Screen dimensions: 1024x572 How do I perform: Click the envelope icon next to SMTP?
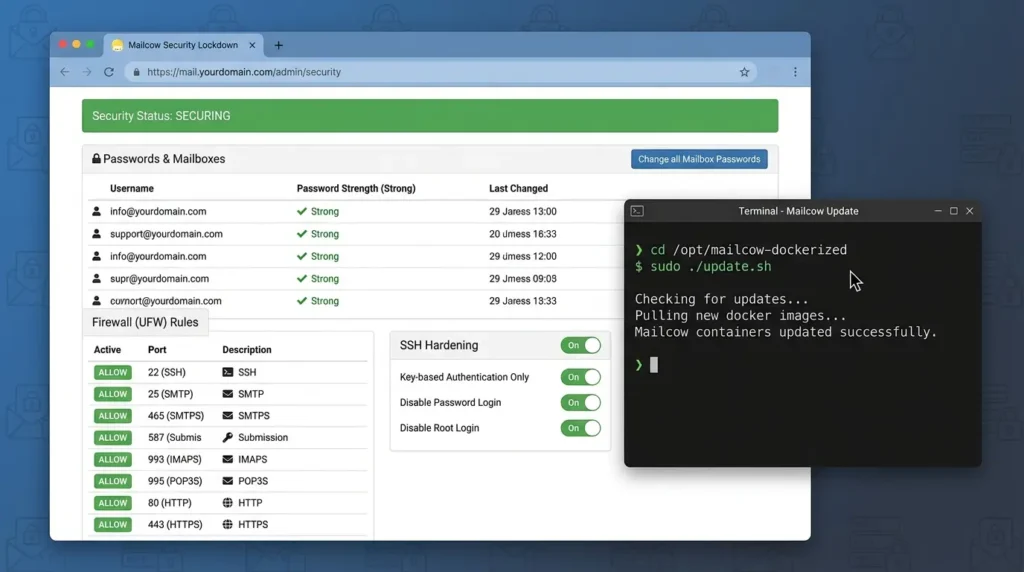[x=227, y=394]
